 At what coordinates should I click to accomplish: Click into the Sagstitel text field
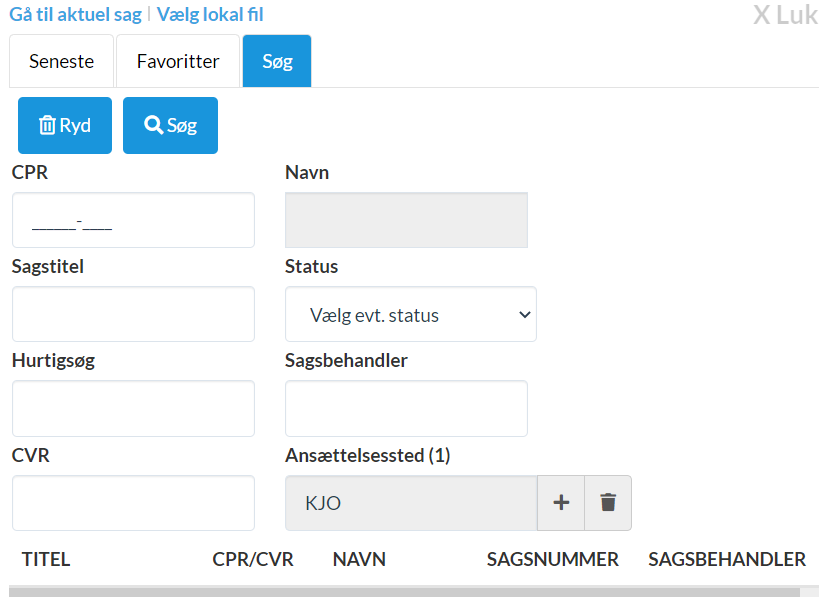tap(133, 315)
